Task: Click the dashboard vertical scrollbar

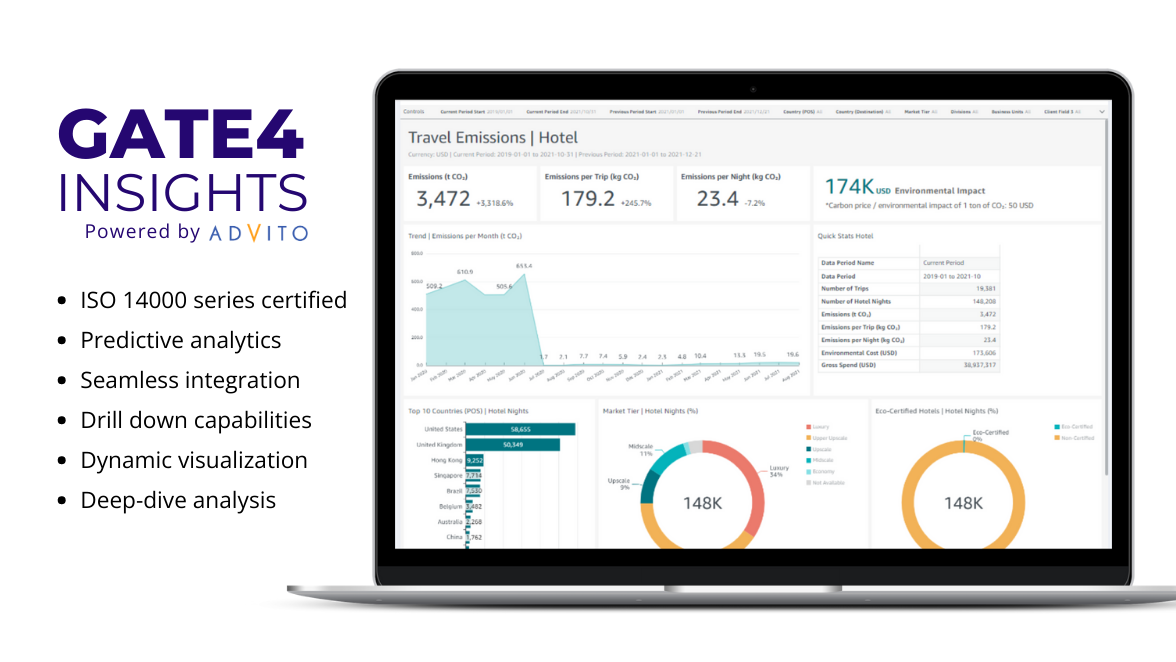Action: tap(1106, 298)
